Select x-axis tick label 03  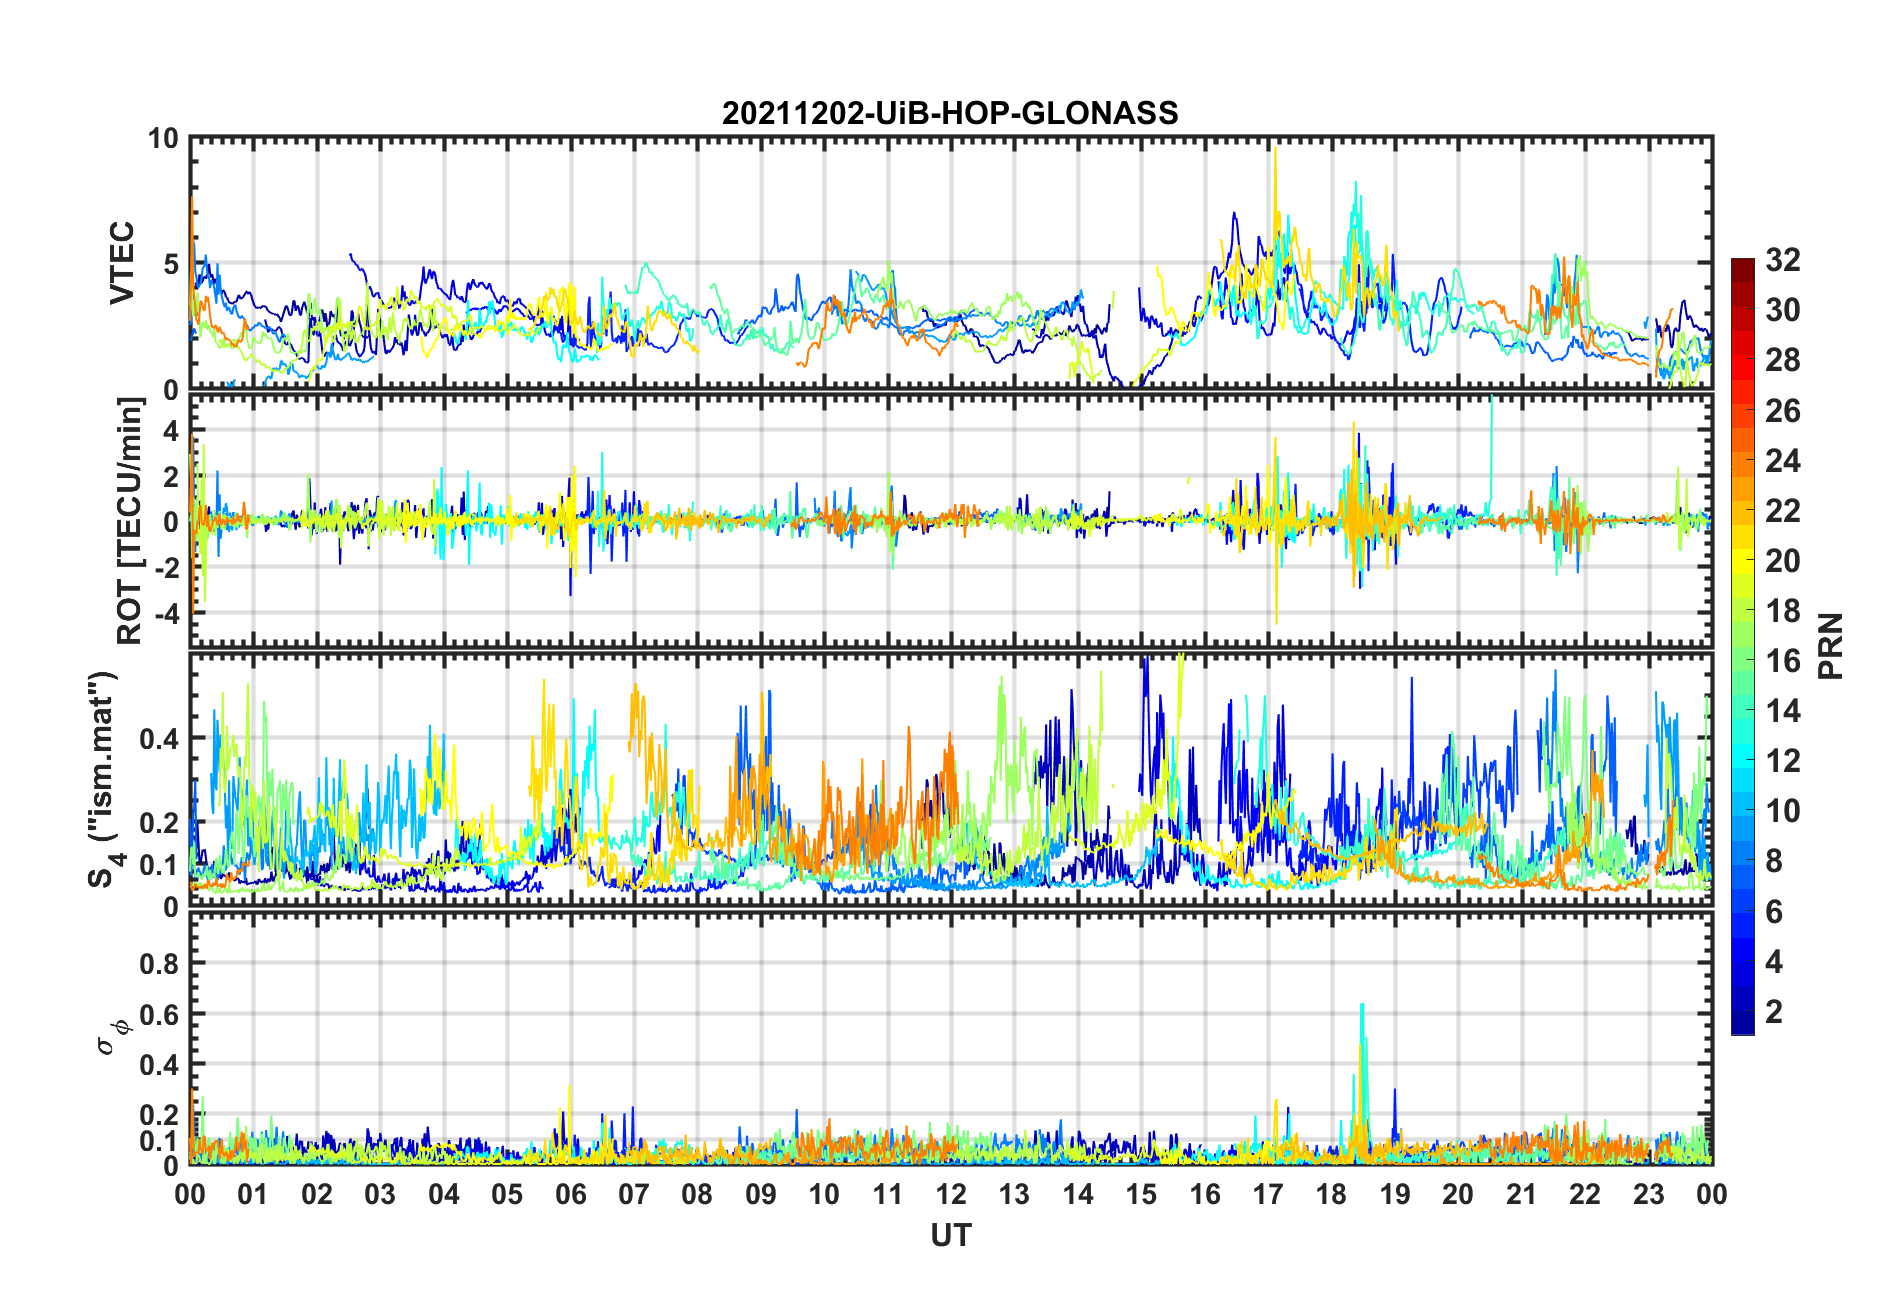tap(380, 1194)
